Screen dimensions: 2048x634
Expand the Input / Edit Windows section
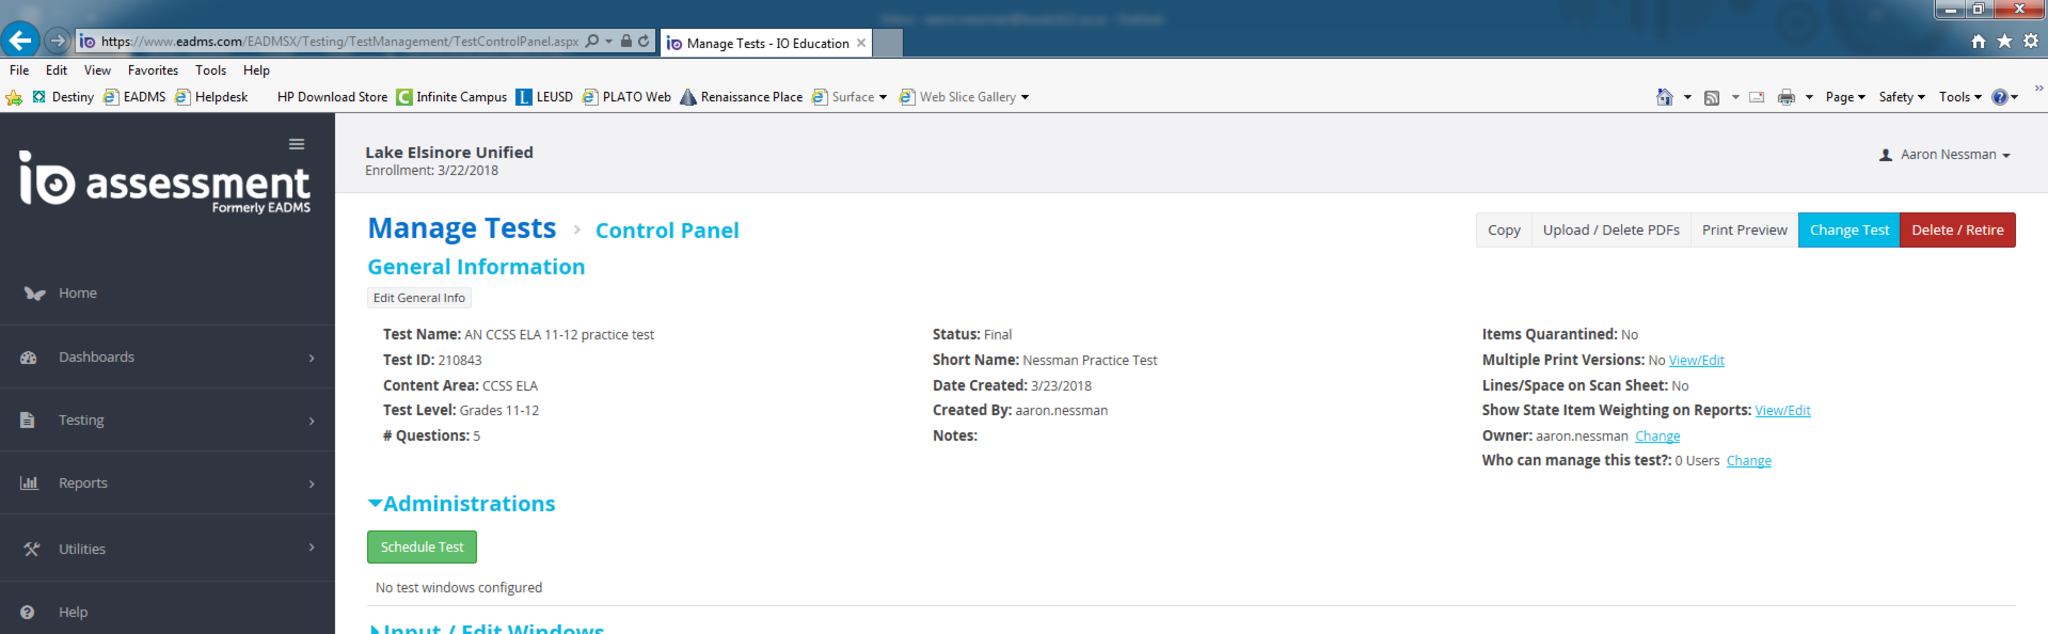(x=376, y=629)
